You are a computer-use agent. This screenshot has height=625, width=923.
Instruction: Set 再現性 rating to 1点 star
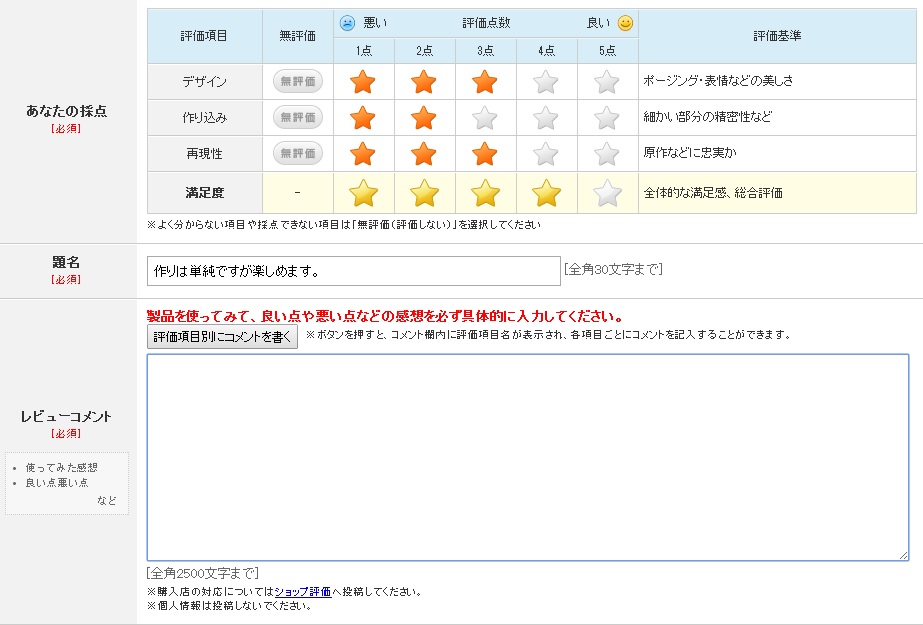point(363,154)
